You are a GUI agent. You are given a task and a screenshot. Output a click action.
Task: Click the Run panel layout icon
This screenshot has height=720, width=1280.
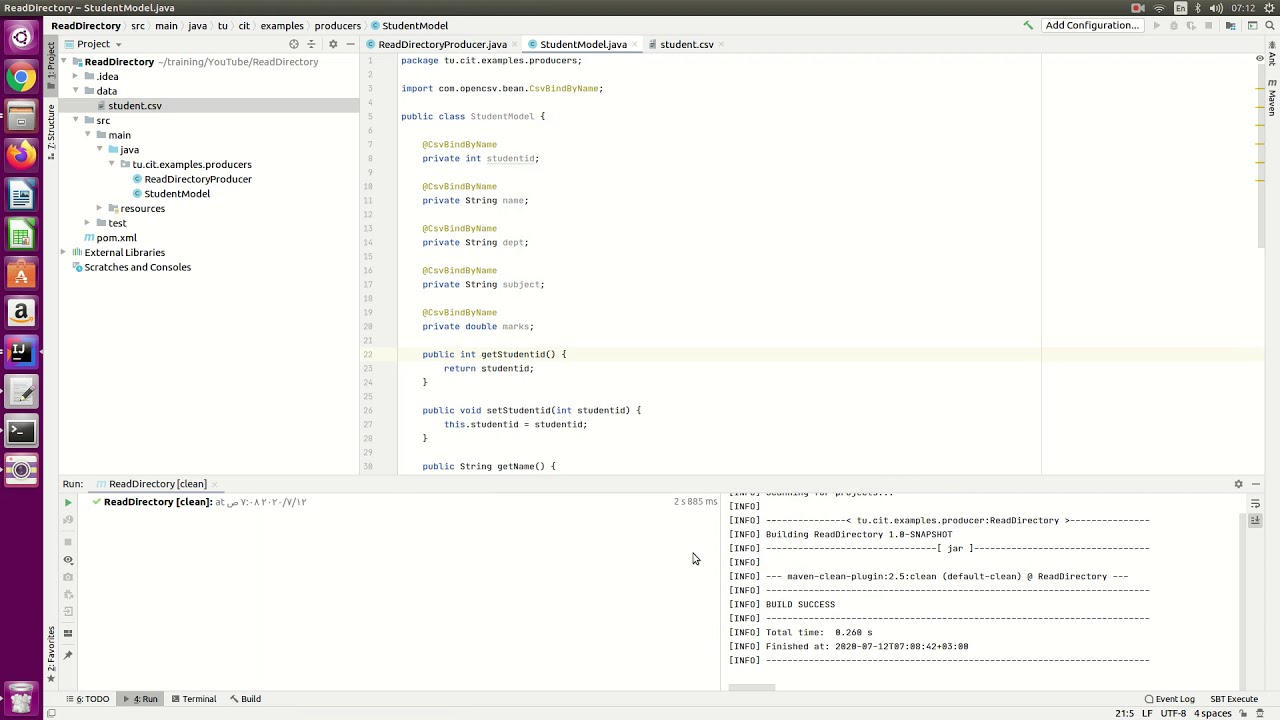pyautogui.click(x=68, y=633)
